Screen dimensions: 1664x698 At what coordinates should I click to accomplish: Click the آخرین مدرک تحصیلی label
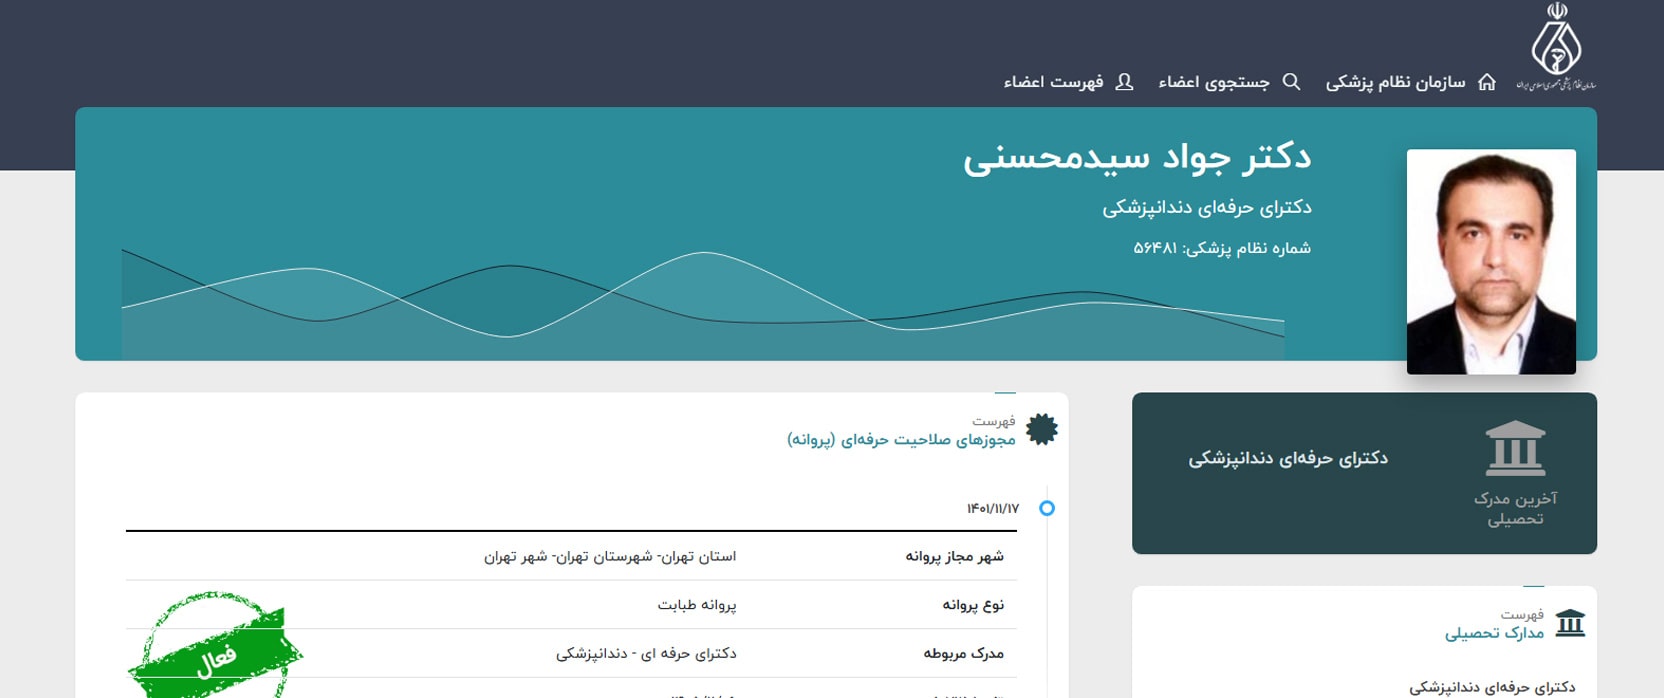(1515, 508)
